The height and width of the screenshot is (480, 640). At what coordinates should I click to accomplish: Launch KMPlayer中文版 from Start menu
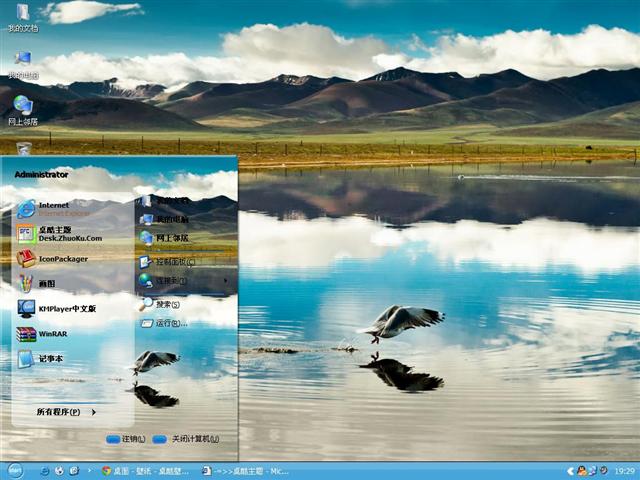(56, 309)
